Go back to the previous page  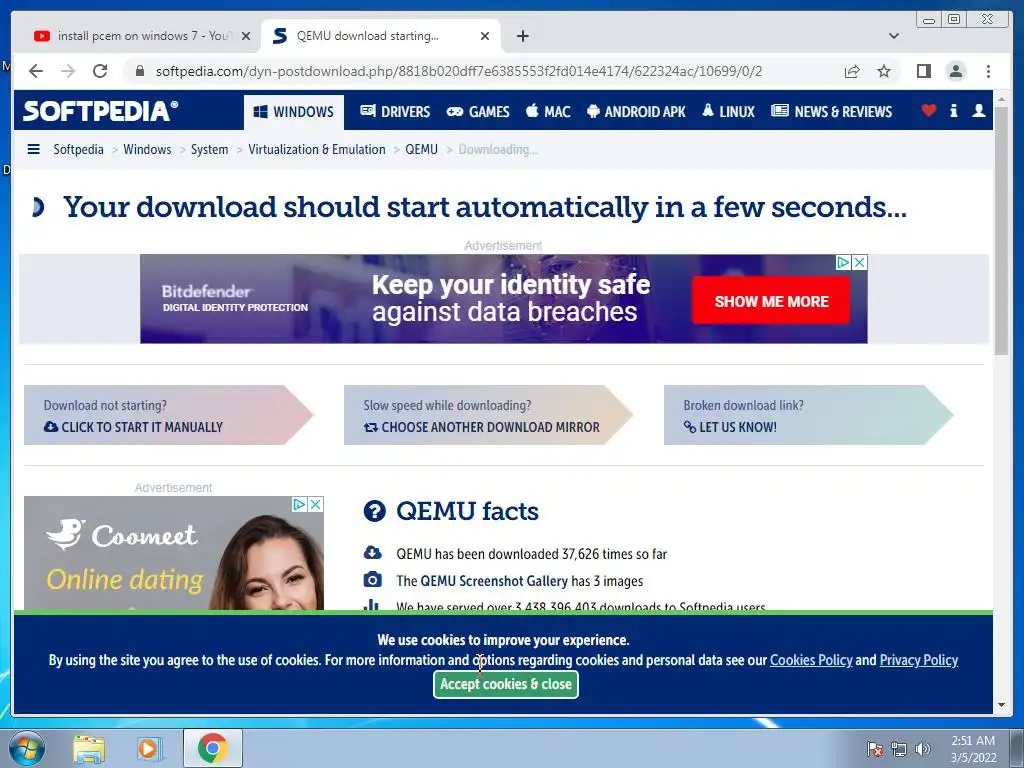click(36, 71)
